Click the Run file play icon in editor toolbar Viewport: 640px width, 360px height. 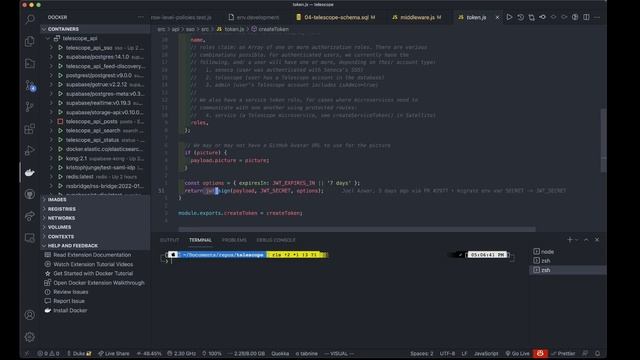[509, 17]
